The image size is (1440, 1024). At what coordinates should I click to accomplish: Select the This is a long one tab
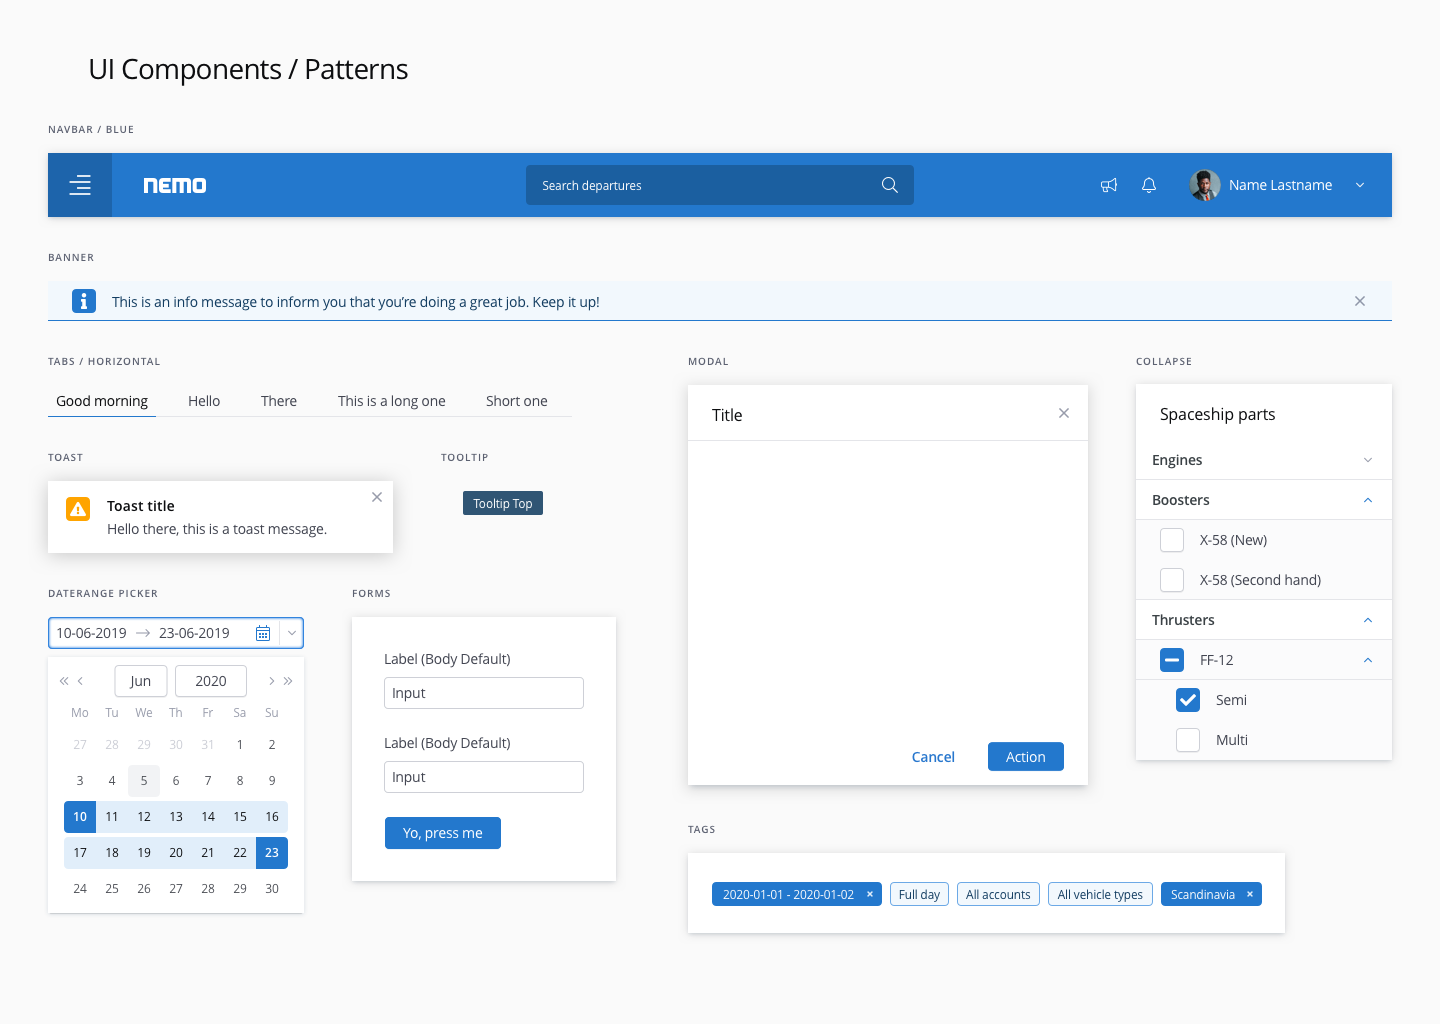coord(392,401)
